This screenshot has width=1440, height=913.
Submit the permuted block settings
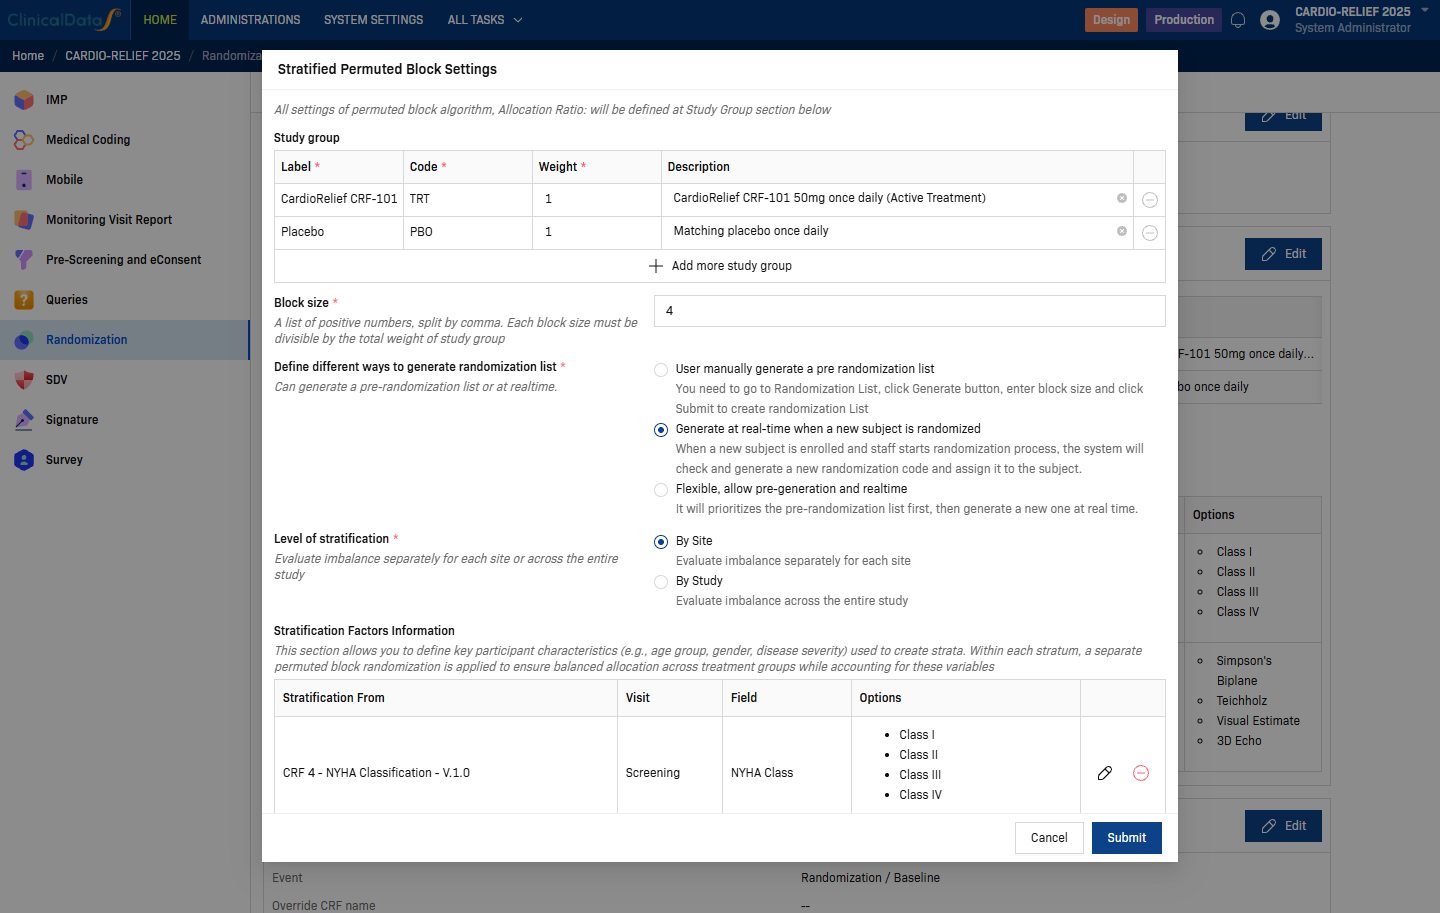tap(1127, 838)
